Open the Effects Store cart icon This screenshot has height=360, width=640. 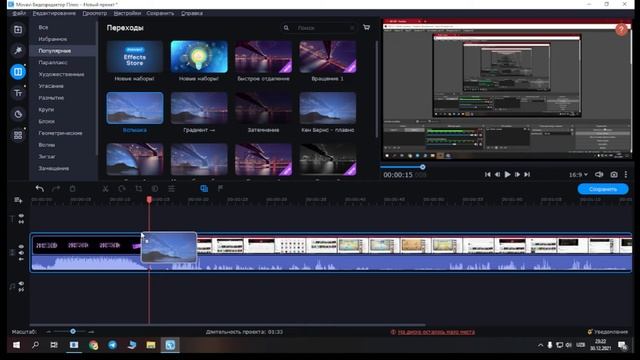tap(367, 27)
